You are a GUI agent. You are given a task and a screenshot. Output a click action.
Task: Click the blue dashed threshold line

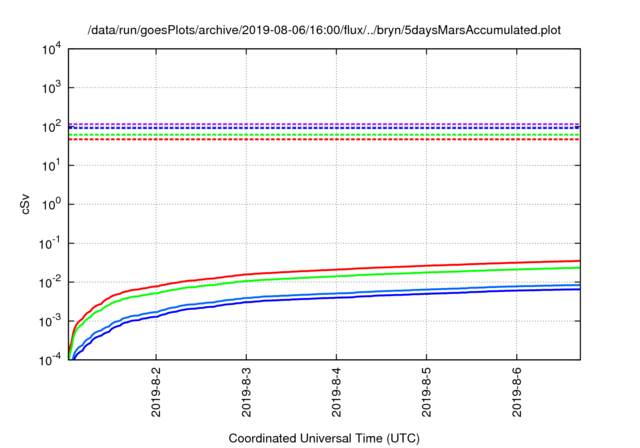tap(324, 128)
